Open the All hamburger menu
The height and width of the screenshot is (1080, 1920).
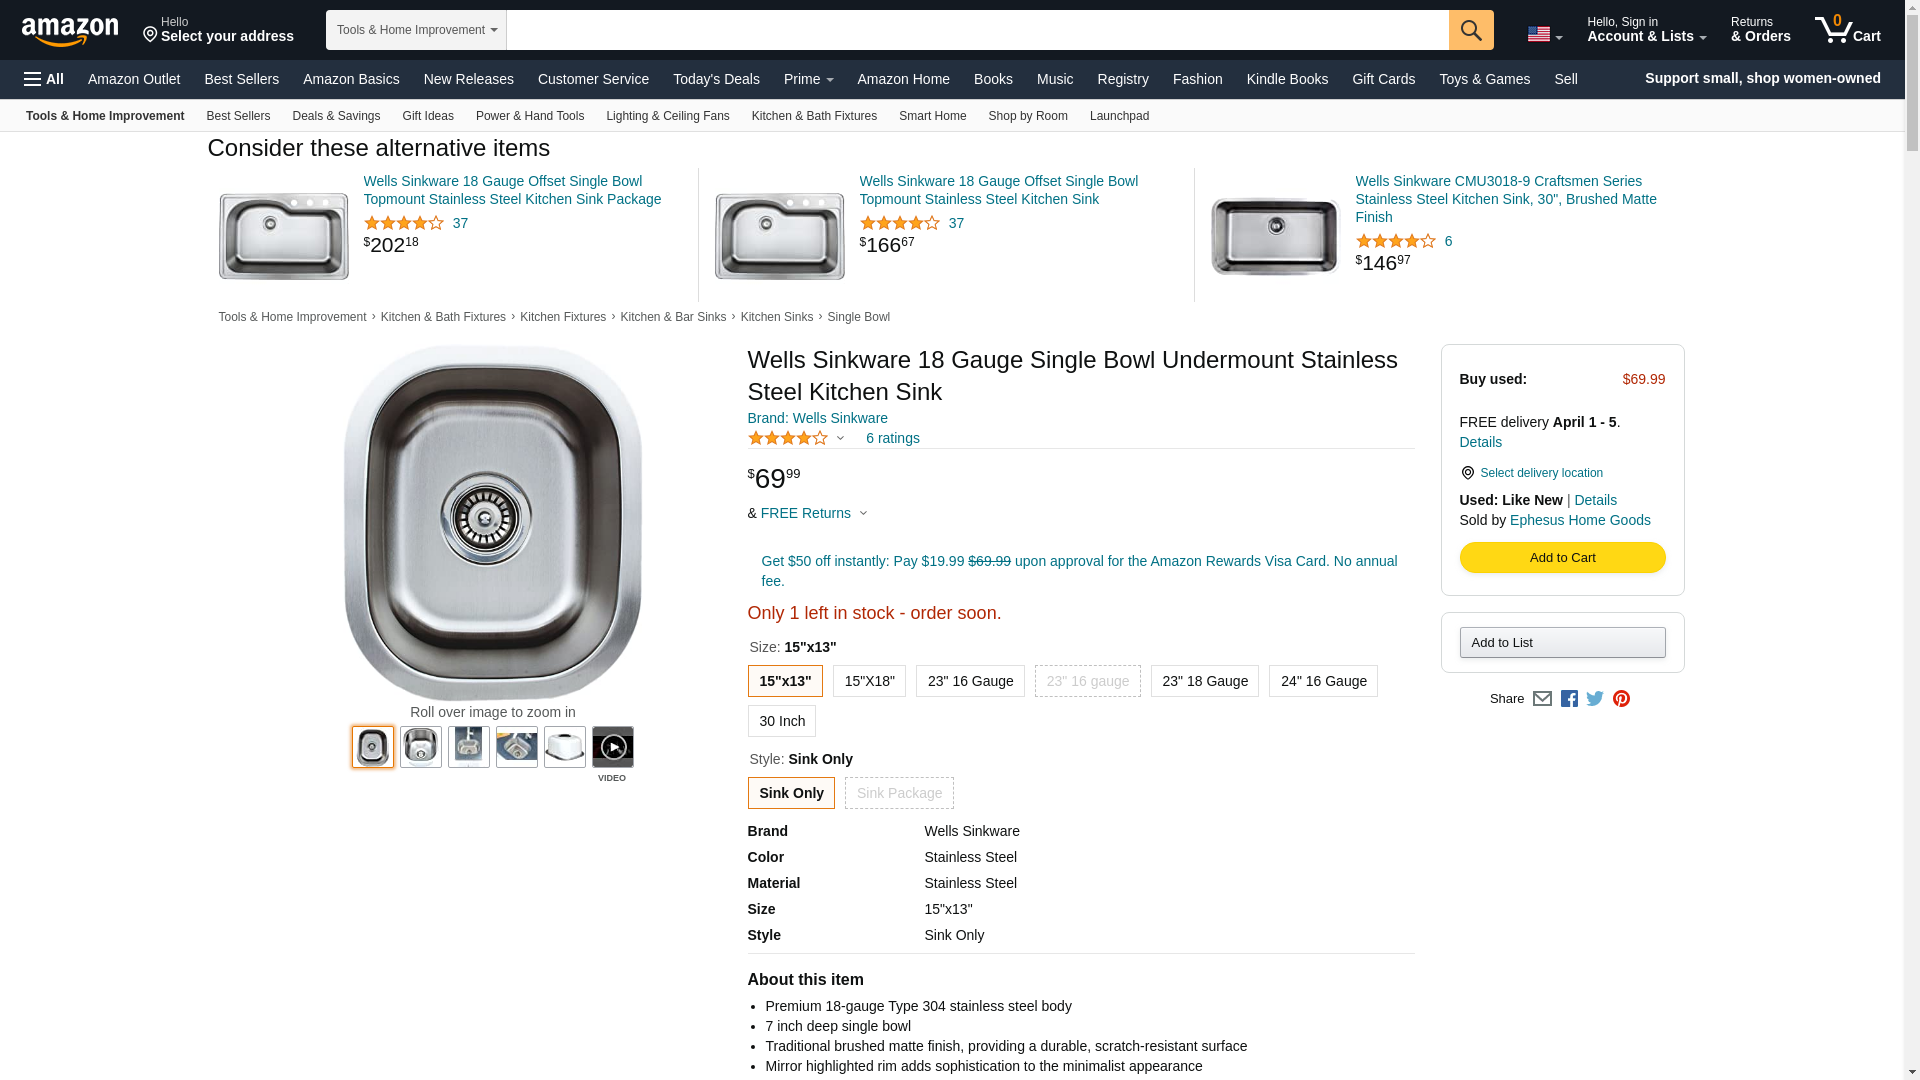[x=44, y=79]
